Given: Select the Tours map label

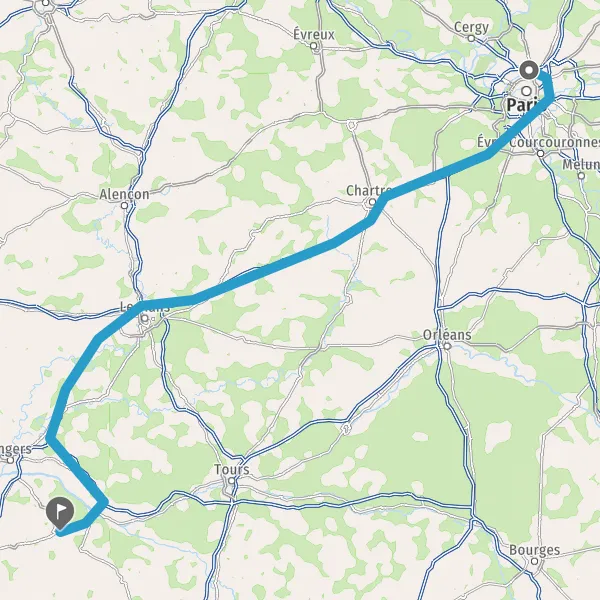Looking at the screenshot, I should coord(232,469).
